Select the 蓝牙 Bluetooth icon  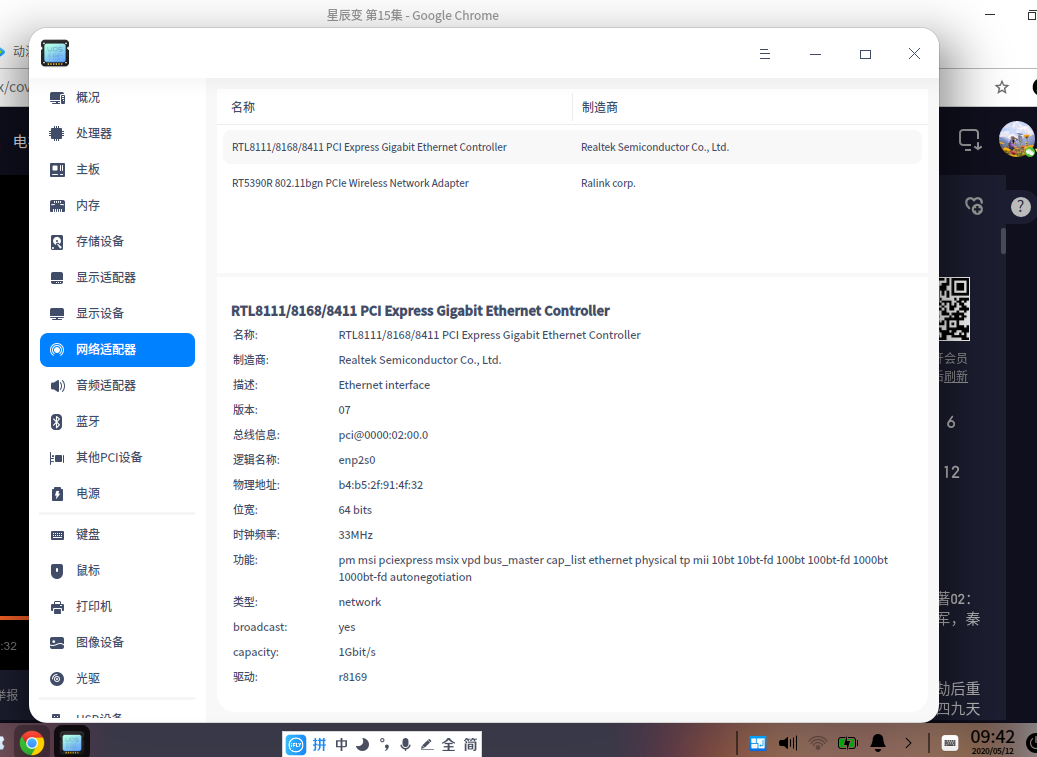(57, 422)
